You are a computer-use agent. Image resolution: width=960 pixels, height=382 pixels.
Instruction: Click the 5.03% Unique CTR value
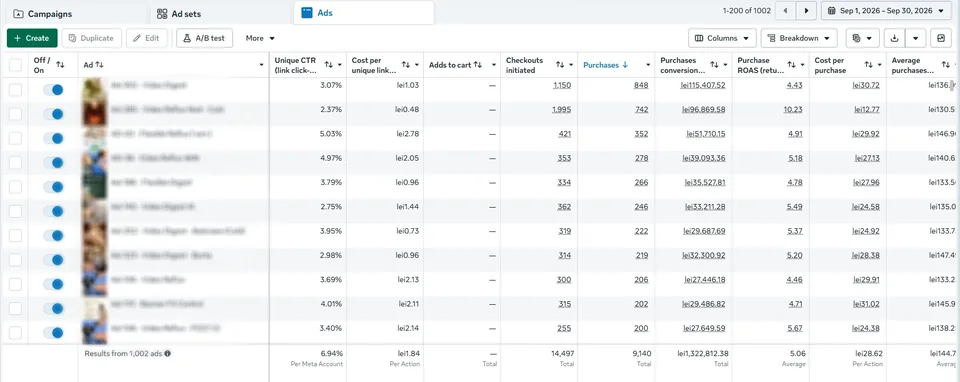[331, 133]
